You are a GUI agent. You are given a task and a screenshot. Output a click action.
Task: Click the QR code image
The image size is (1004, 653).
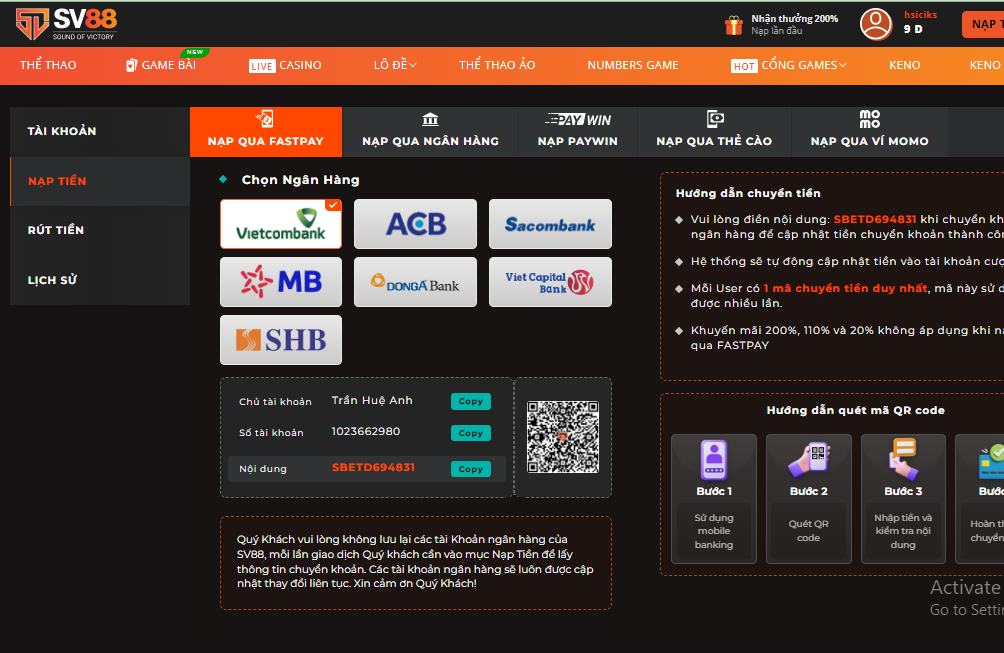(563, 437)
